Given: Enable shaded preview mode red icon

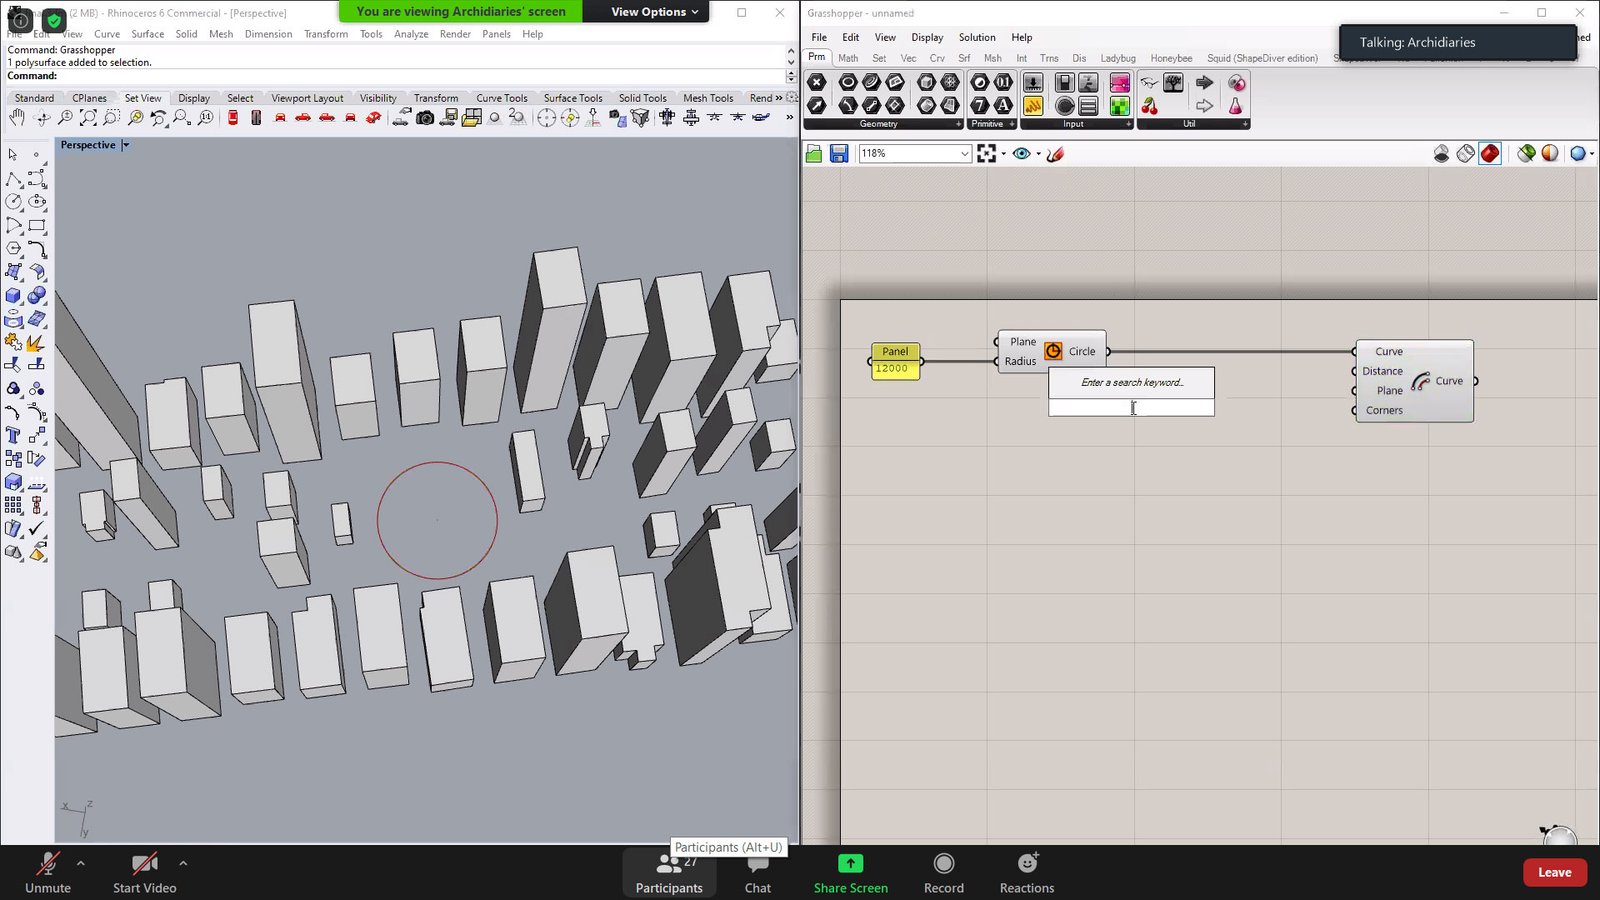Looking at the screenshot, I should tap(1490, 153).
